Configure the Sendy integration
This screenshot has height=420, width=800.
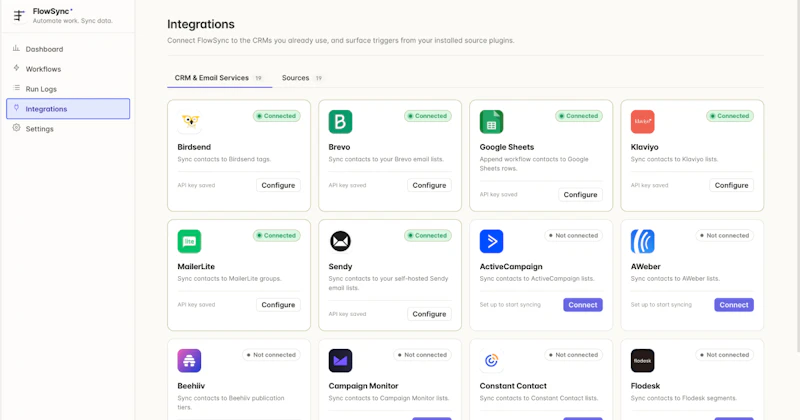coord(429,314)
